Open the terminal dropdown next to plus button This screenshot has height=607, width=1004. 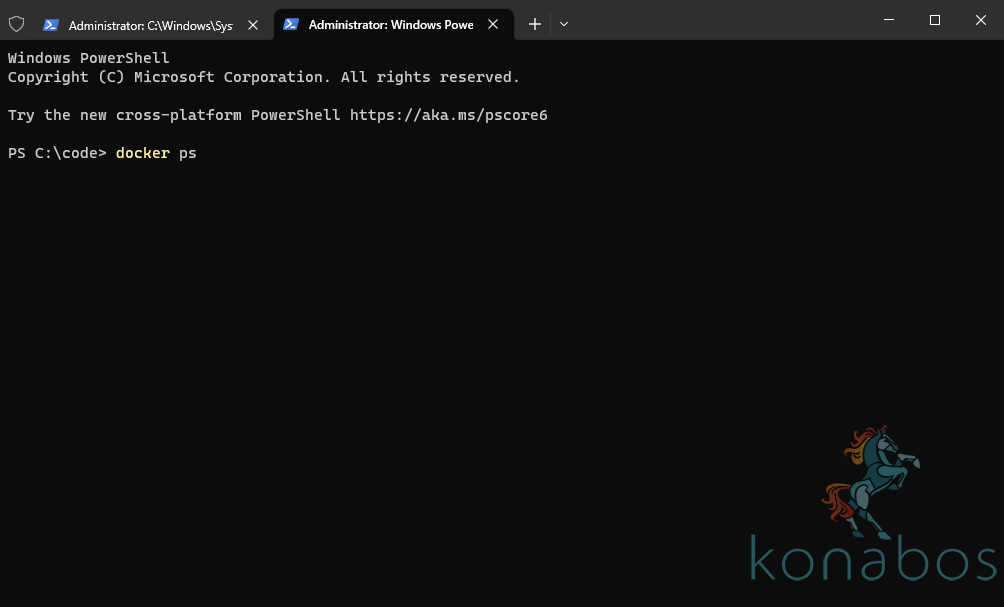point(563,23)
